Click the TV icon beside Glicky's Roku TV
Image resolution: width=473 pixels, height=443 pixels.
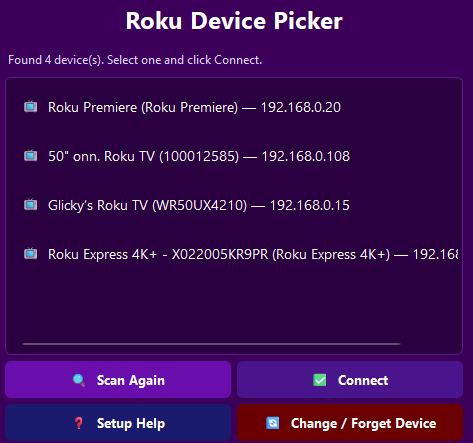(31, 205)
